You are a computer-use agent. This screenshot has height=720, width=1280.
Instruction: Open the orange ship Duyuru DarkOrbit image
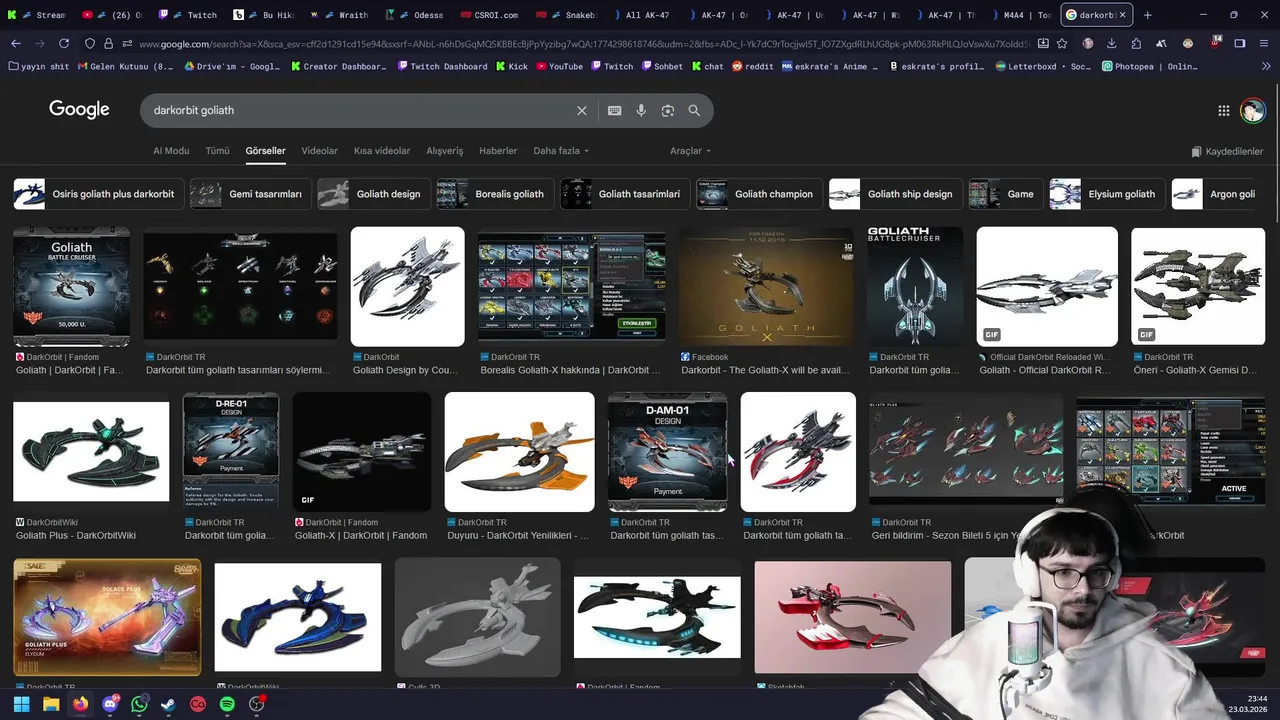(x=519, y=452)
